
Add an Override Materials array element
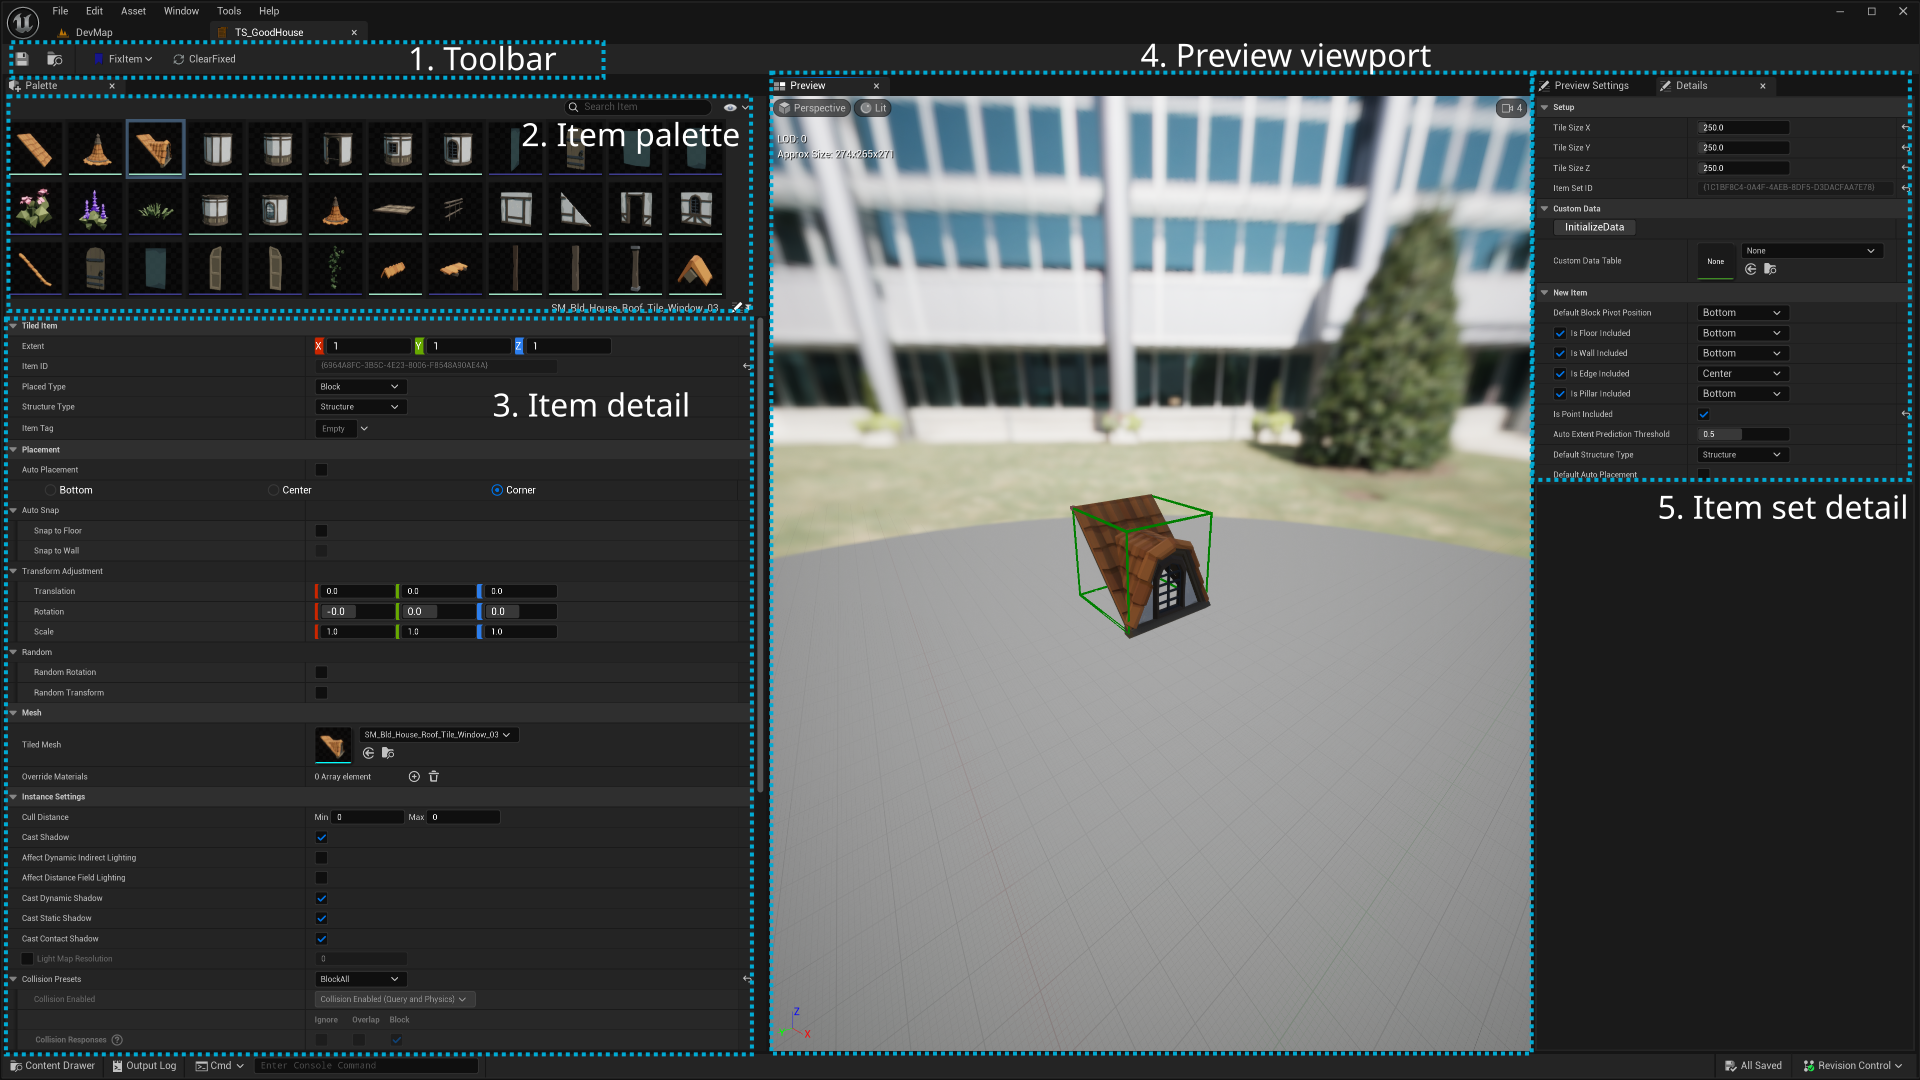414,777
